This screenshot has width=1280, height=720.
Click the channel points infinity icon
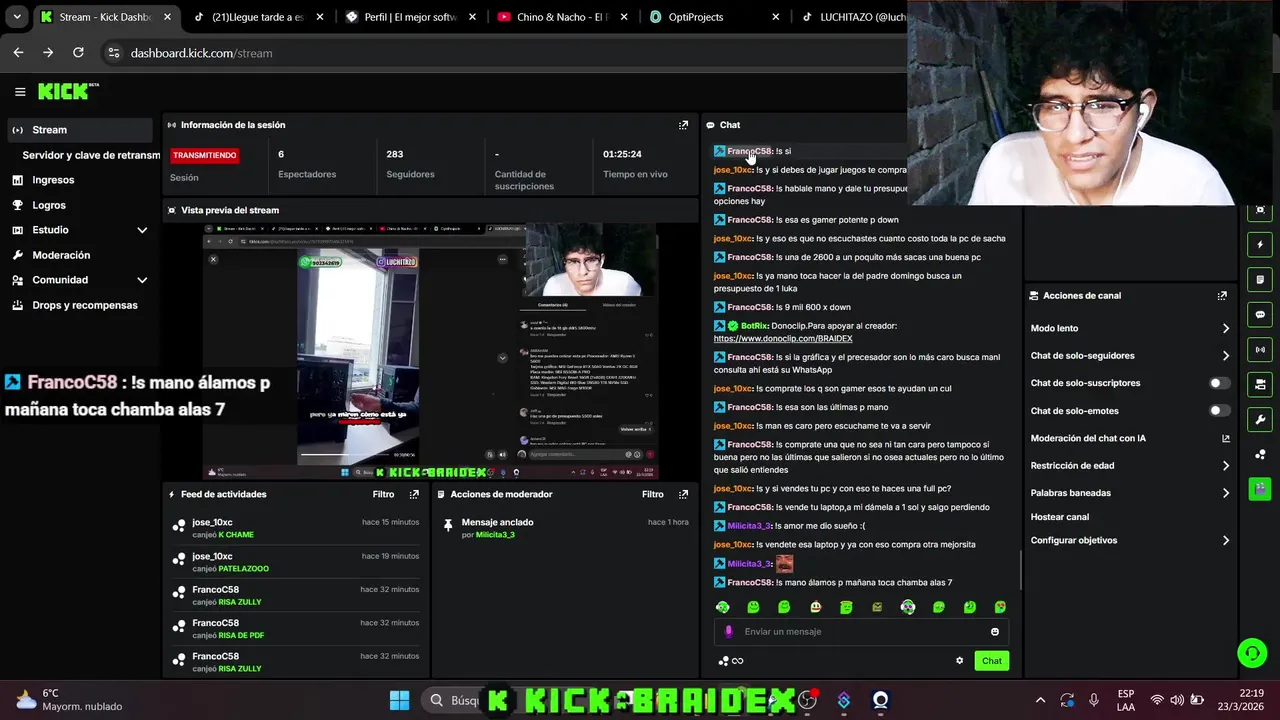(x=738, y=661)
